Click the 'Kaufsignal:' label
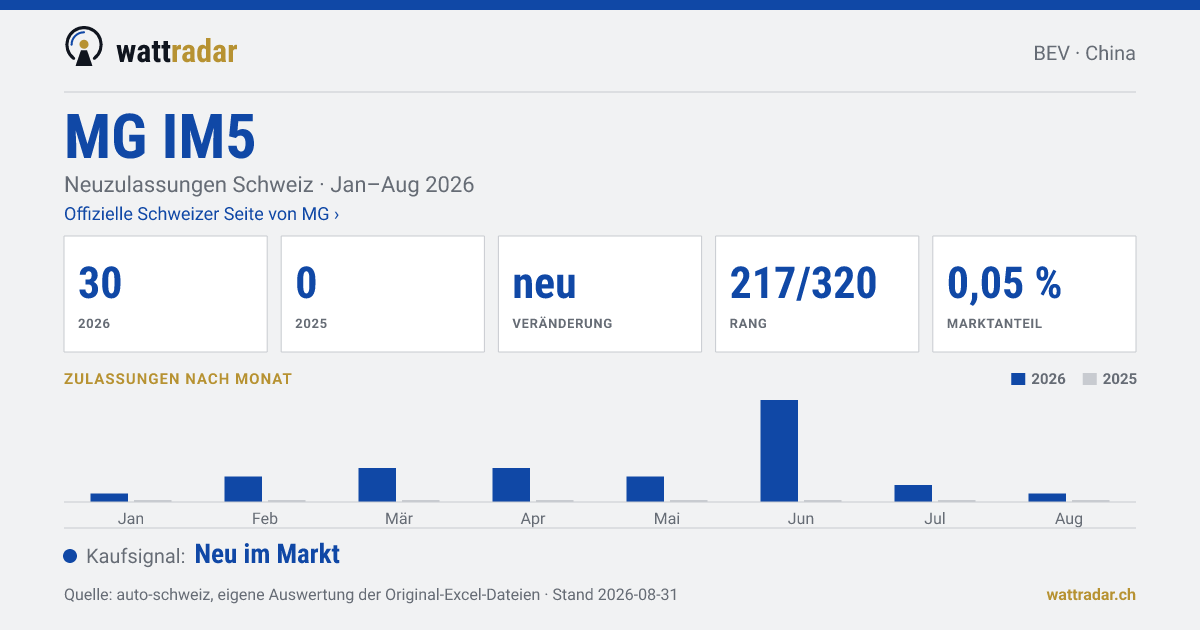Image resolution: width=1200 pixels, height=630 pixels. (x=136, y=556)
